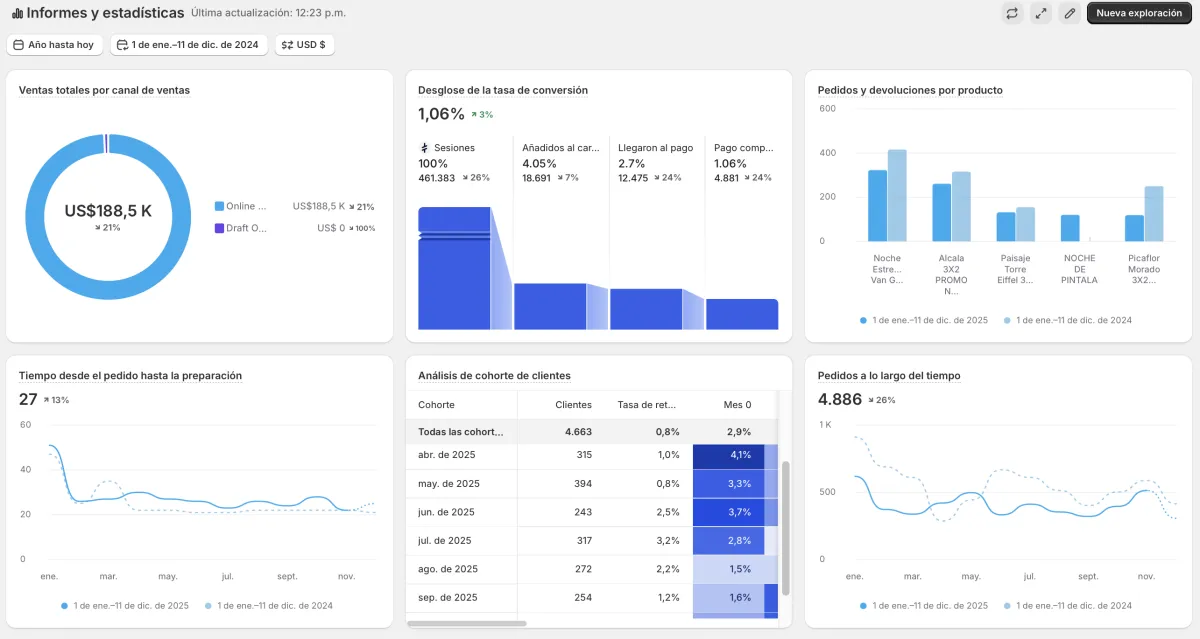Click the 4.886 total orders value
This screenshot has height=639, width=1200.
coord(840,399)
